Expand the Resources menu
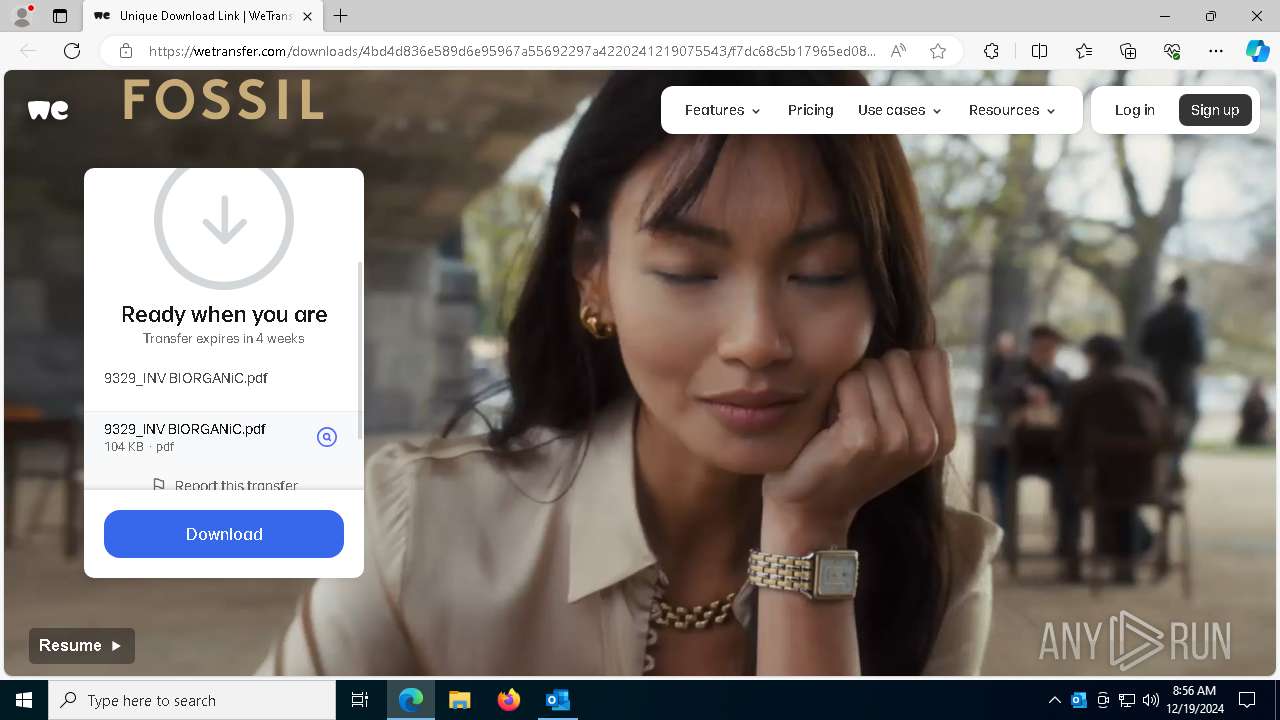 (x=1012, y=110)
